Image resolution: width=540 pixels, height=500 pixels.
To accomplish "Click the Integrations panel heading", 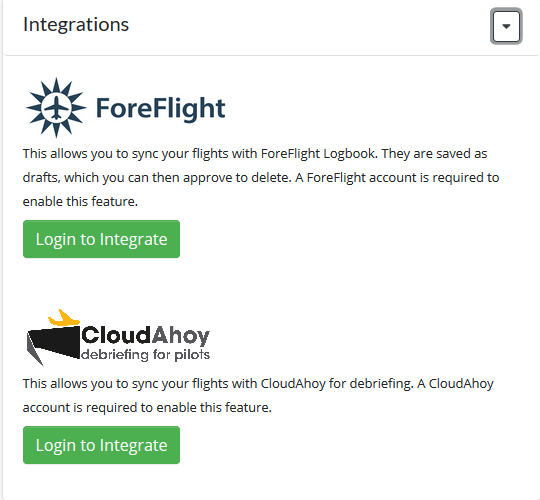I will coord(76,25).
